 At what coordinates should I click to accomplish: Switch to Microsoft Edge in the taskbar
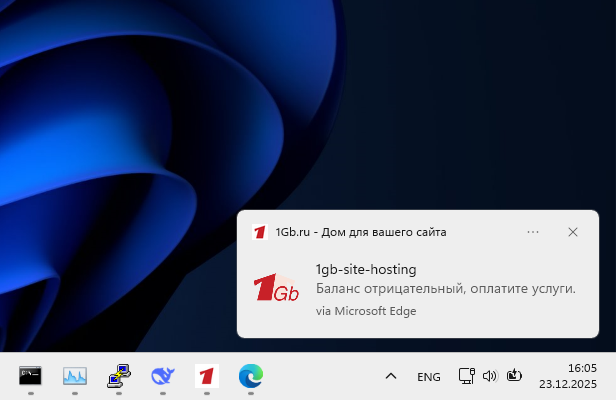(251, 376)
